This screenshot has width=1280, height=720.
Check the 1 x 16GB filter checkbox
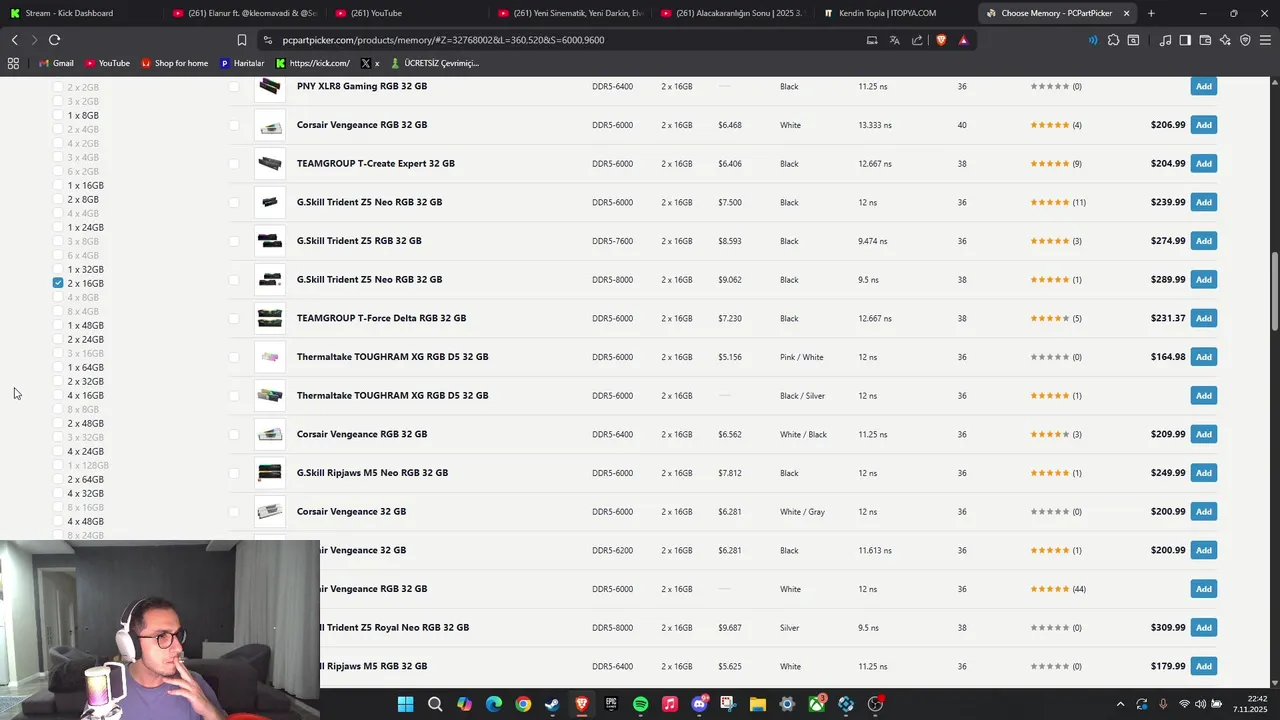click(58, 185)
